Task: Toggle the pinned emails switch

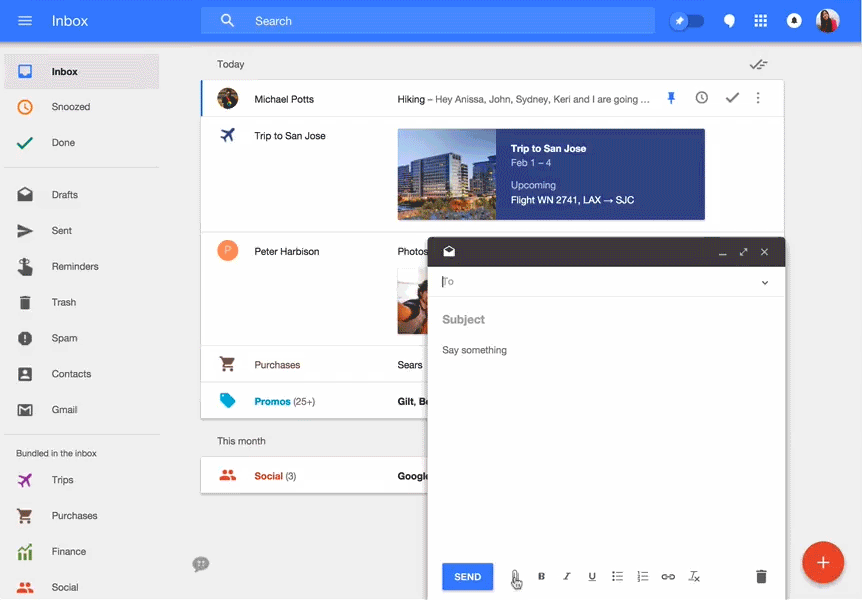Action: (687, 21)
